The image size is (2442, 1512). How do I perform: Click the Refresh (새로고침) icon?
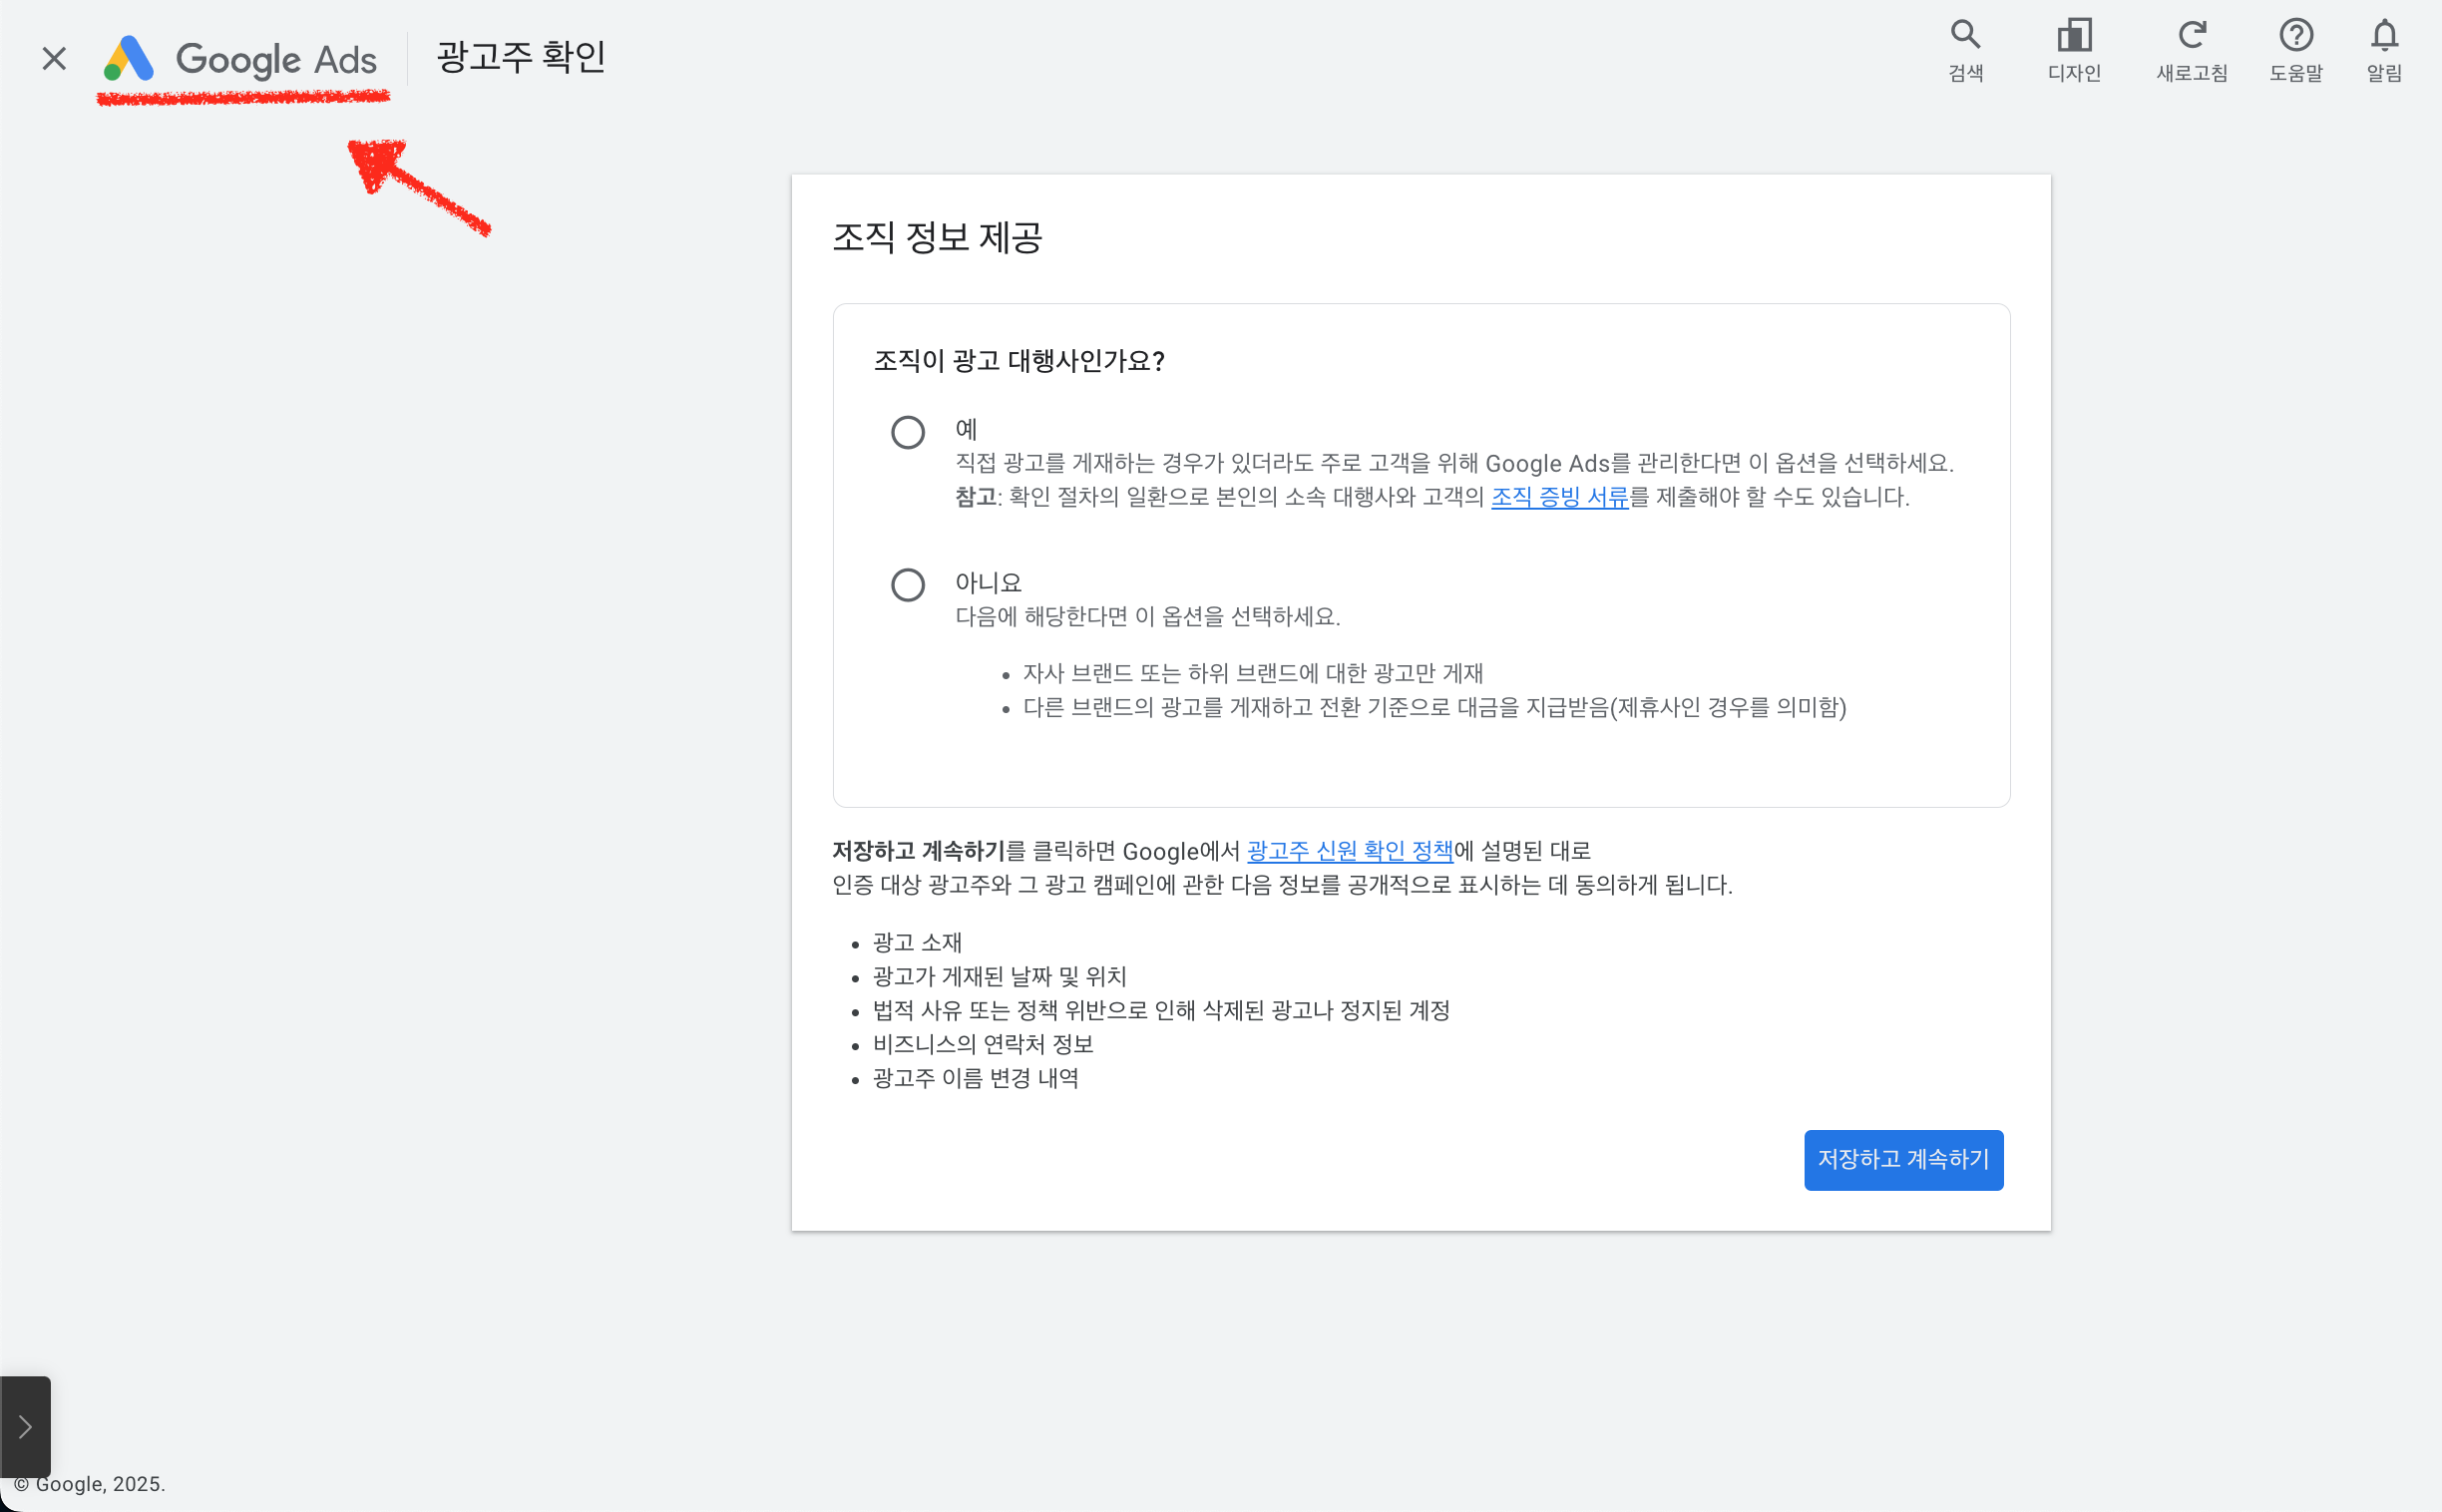(2191, 35)
